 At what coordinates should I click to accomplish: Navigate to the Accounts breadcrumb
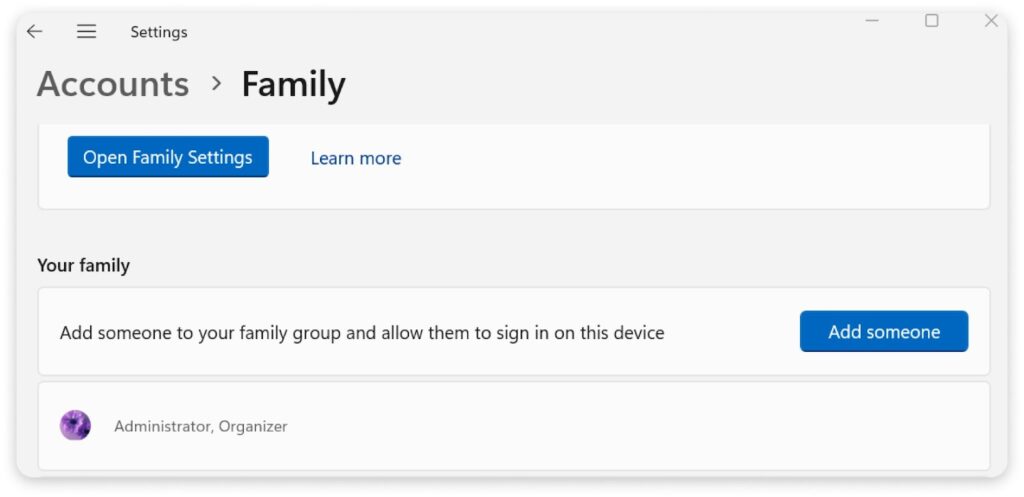pos(113,84)
